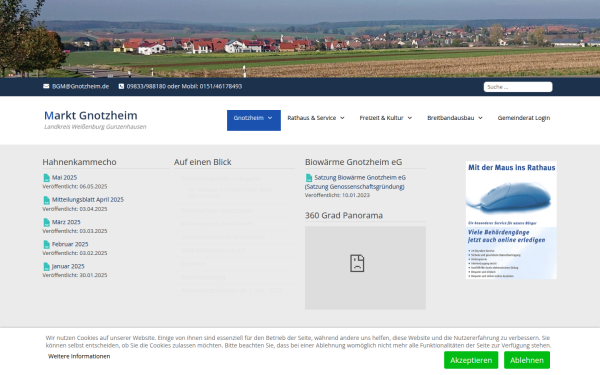This screenshot has height=375, width=600.
Task: Open Weitere Informationen cookie link
Action: (x=79, y=356)
